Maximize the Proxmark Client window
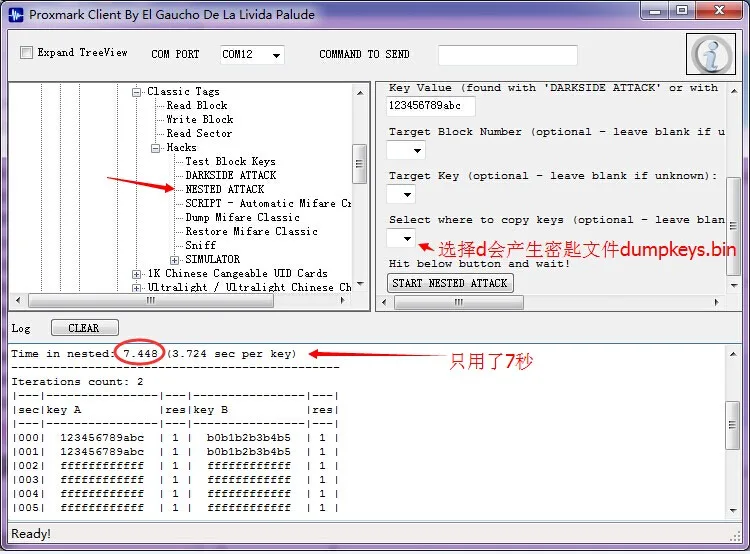This screenshot has width=750, height=554. click(682, 11)
